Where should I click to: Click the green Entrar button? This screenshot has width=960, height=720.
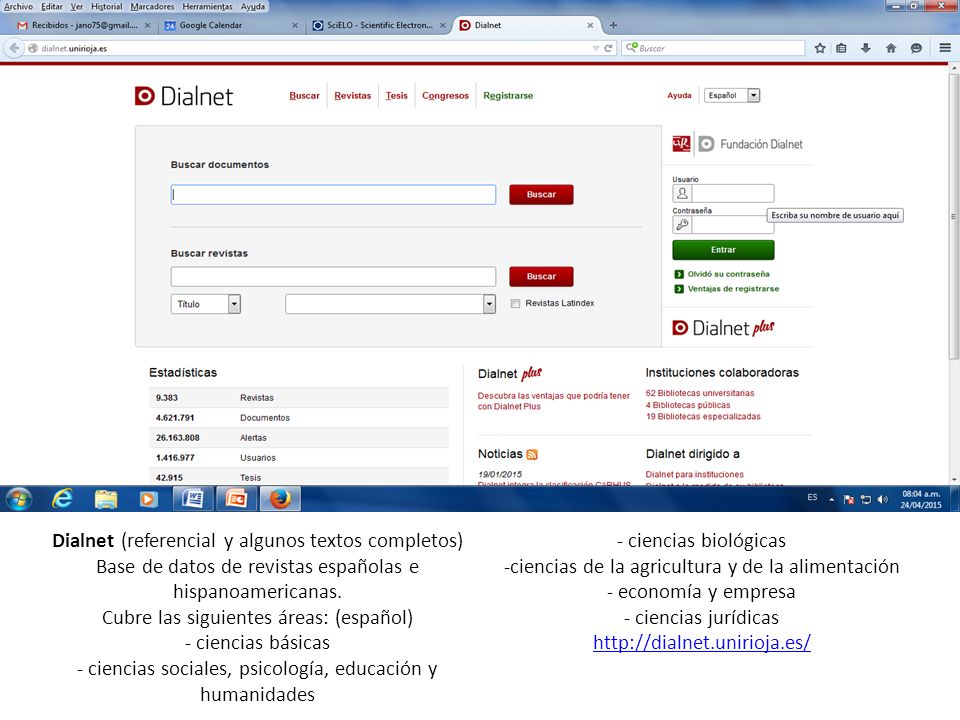[723, 250]
